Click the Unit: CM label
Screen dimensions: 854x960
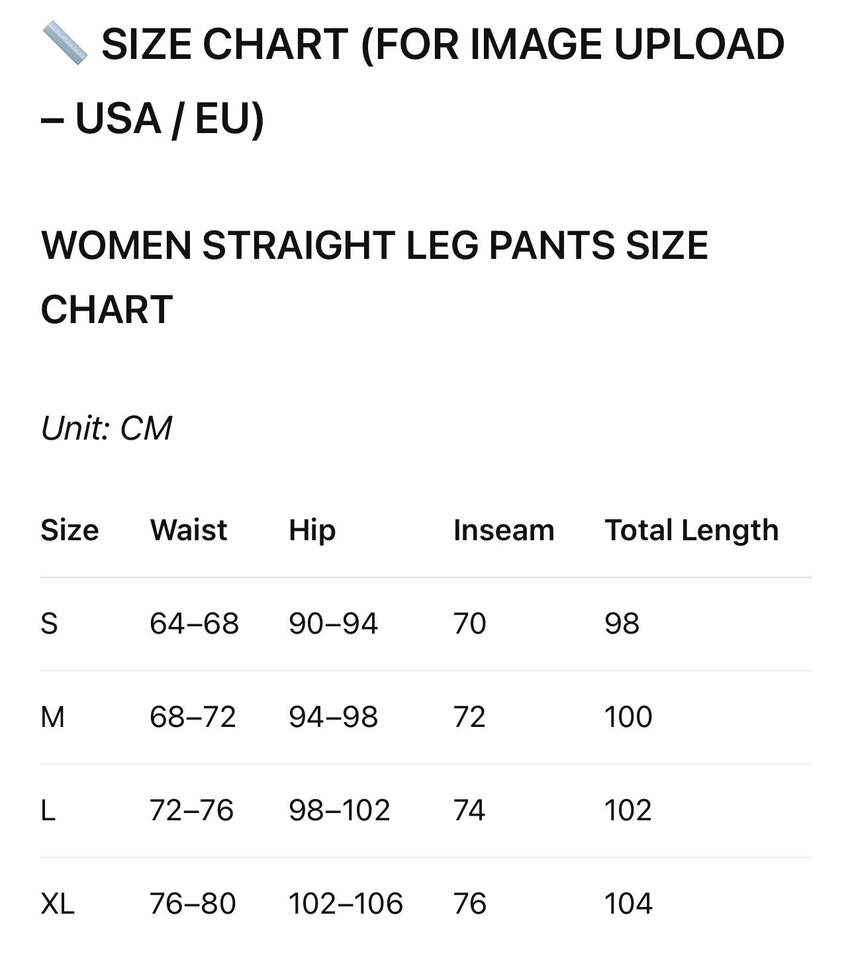tap(106, 429)
